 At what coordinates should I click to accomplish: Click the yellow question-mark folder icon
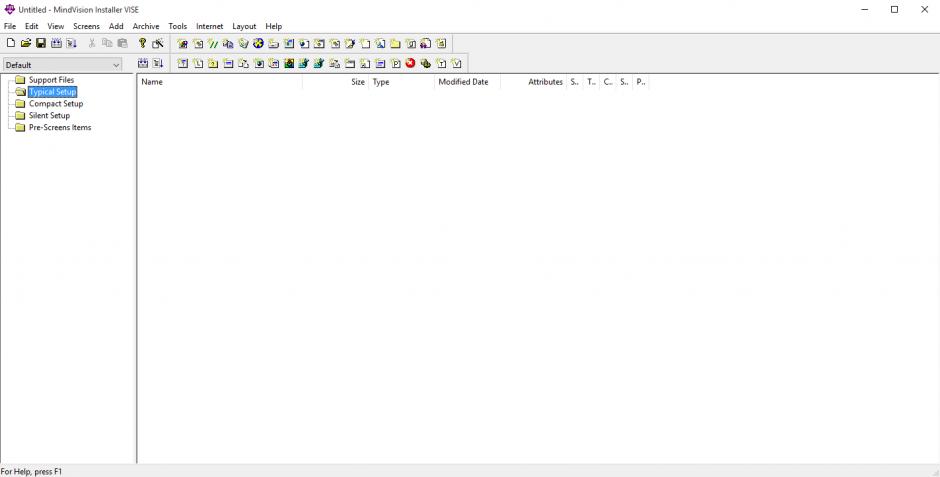pos(213,63)
